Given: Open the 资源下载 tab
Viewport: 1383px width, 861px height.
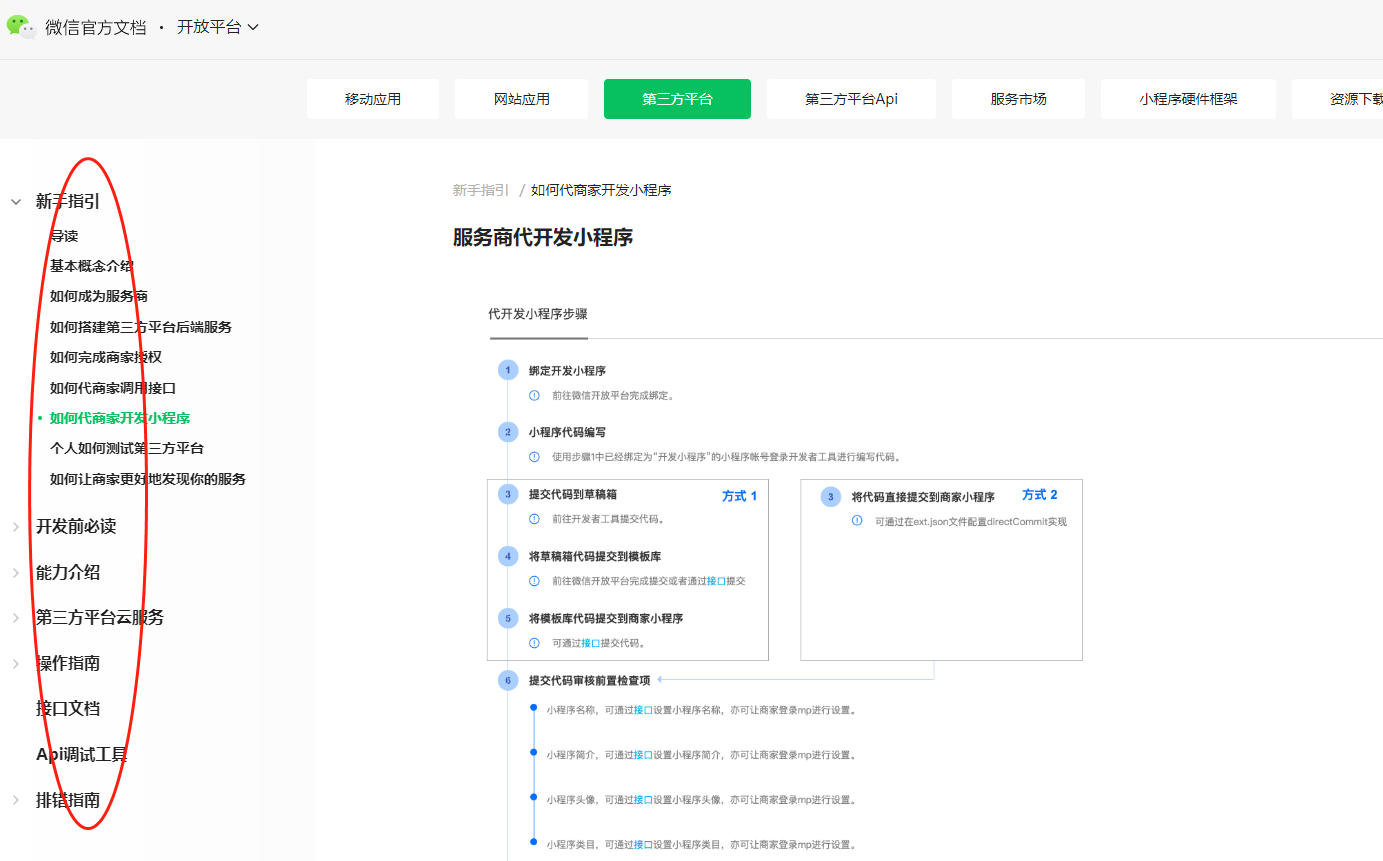Looking at the screenshot, I should coord(1338,99).
